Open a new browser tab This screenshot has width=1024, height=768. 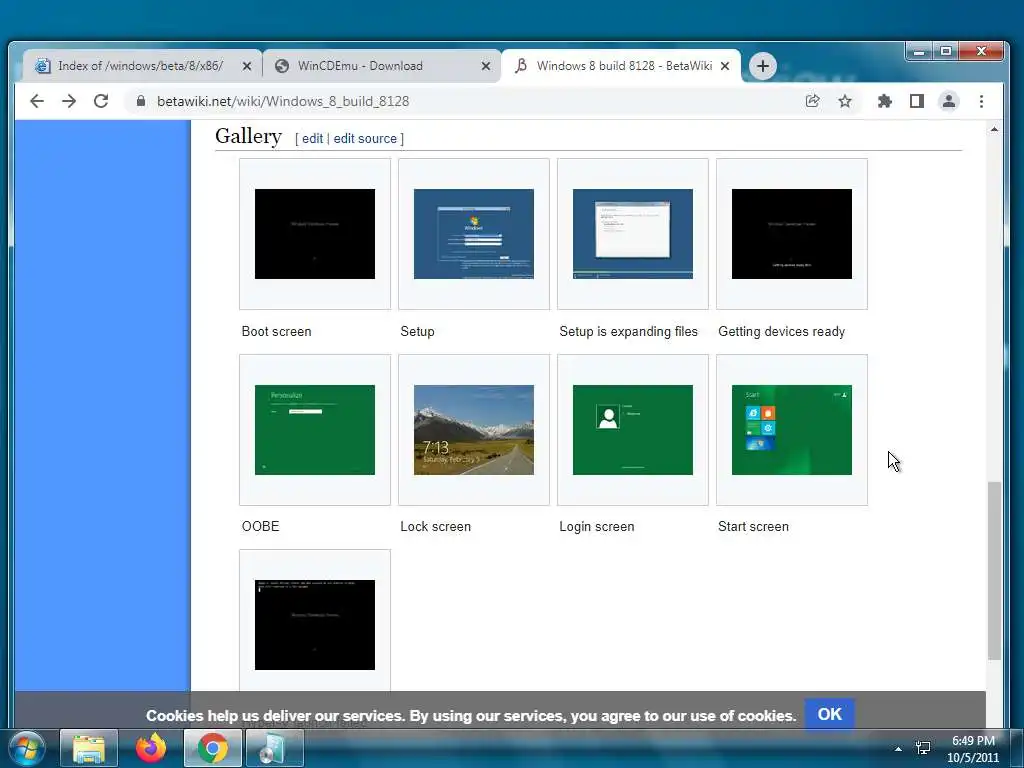pos(762,66)
